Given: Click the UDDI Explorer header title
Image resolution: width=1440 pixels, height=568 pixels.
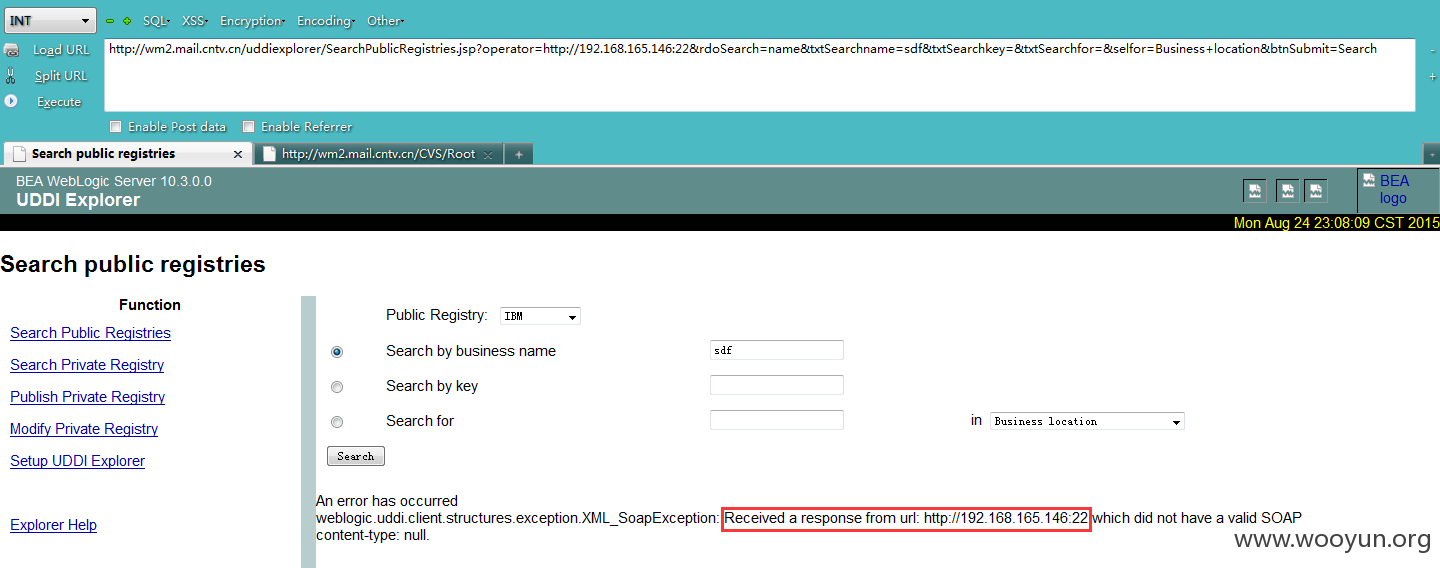Looking at the screenshot, I should 78,200.
